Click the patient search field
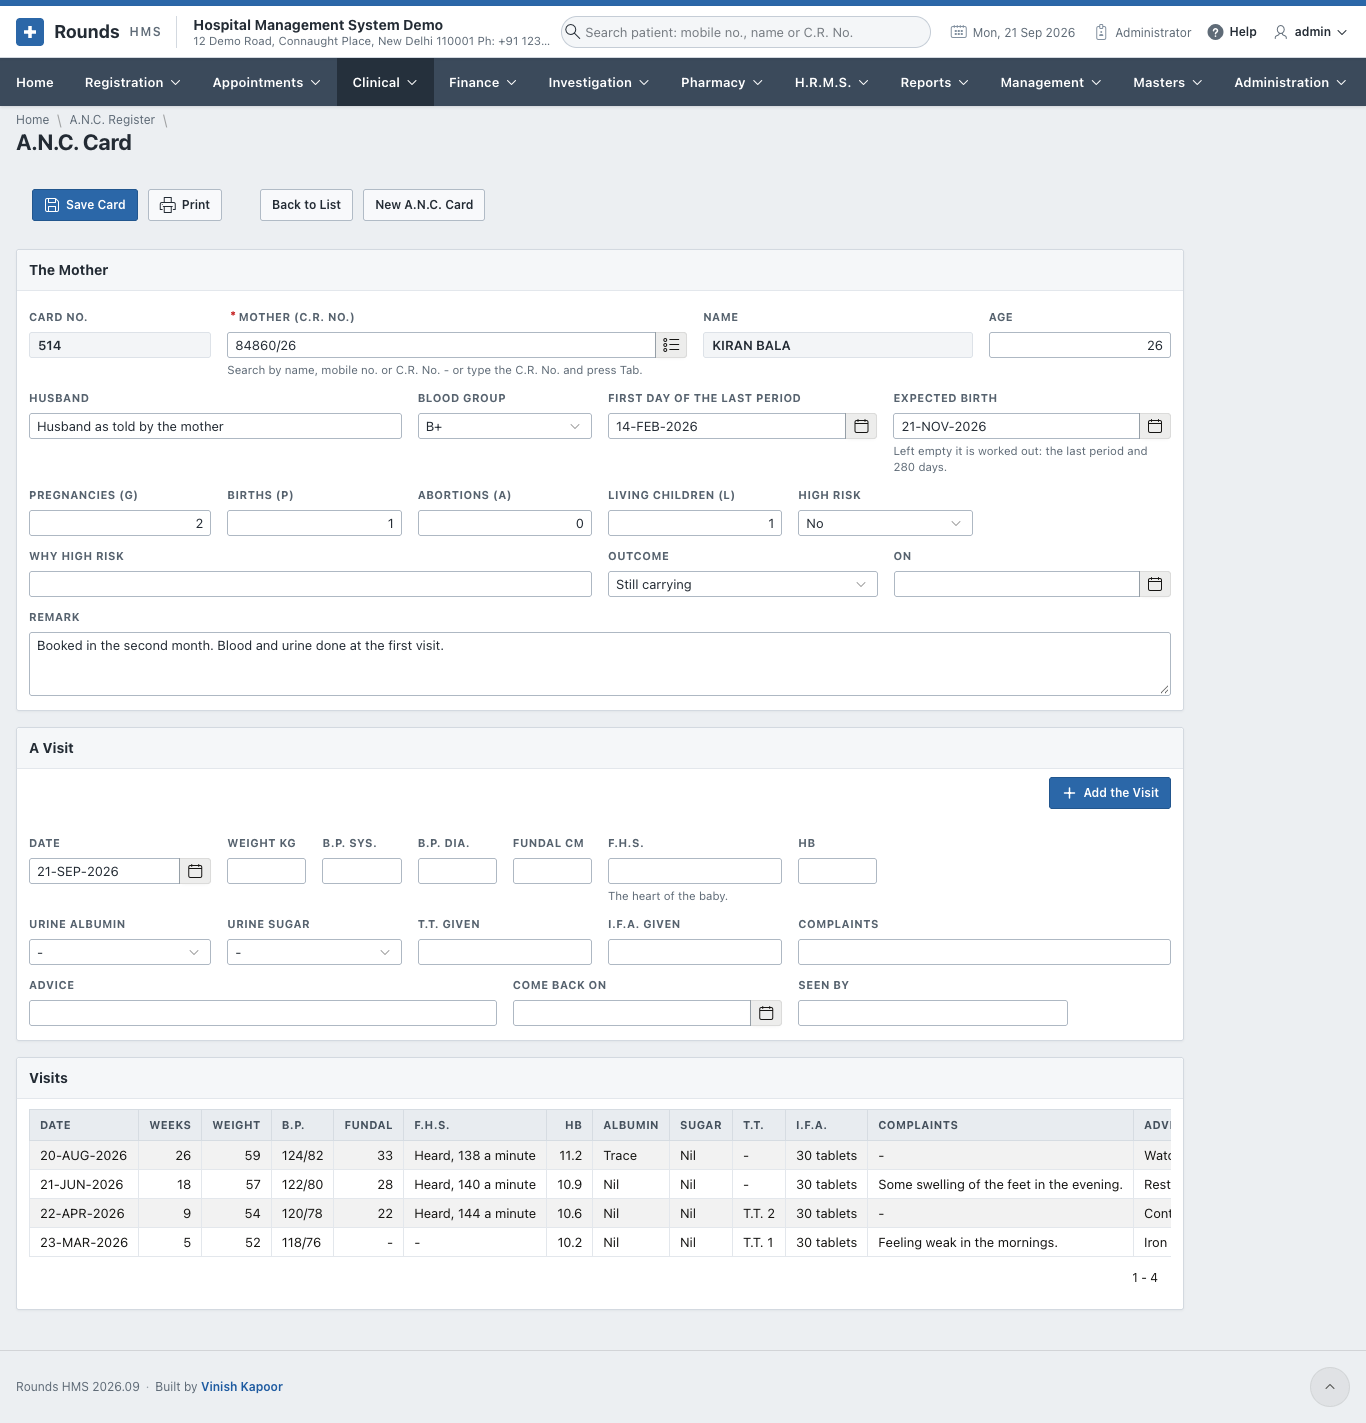Screen dimensions: 1366x1423 746,32
